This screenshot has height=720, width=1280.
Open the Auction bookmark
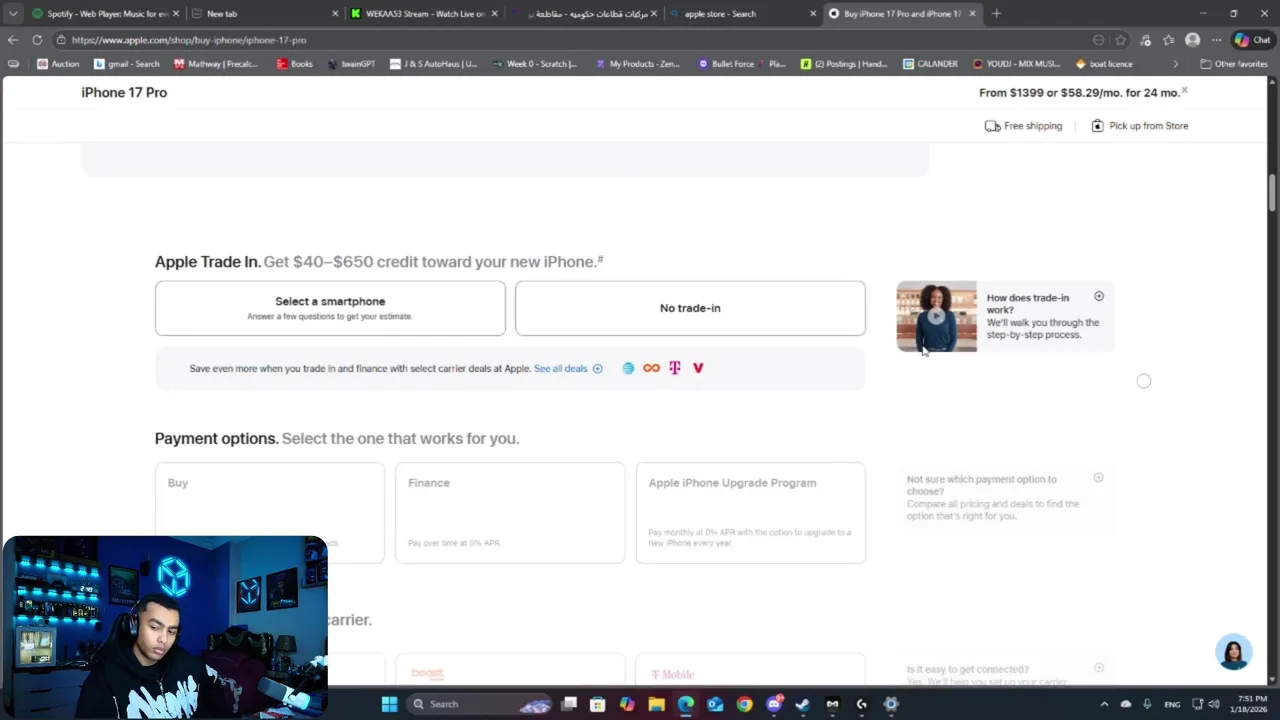coord(58,64)
